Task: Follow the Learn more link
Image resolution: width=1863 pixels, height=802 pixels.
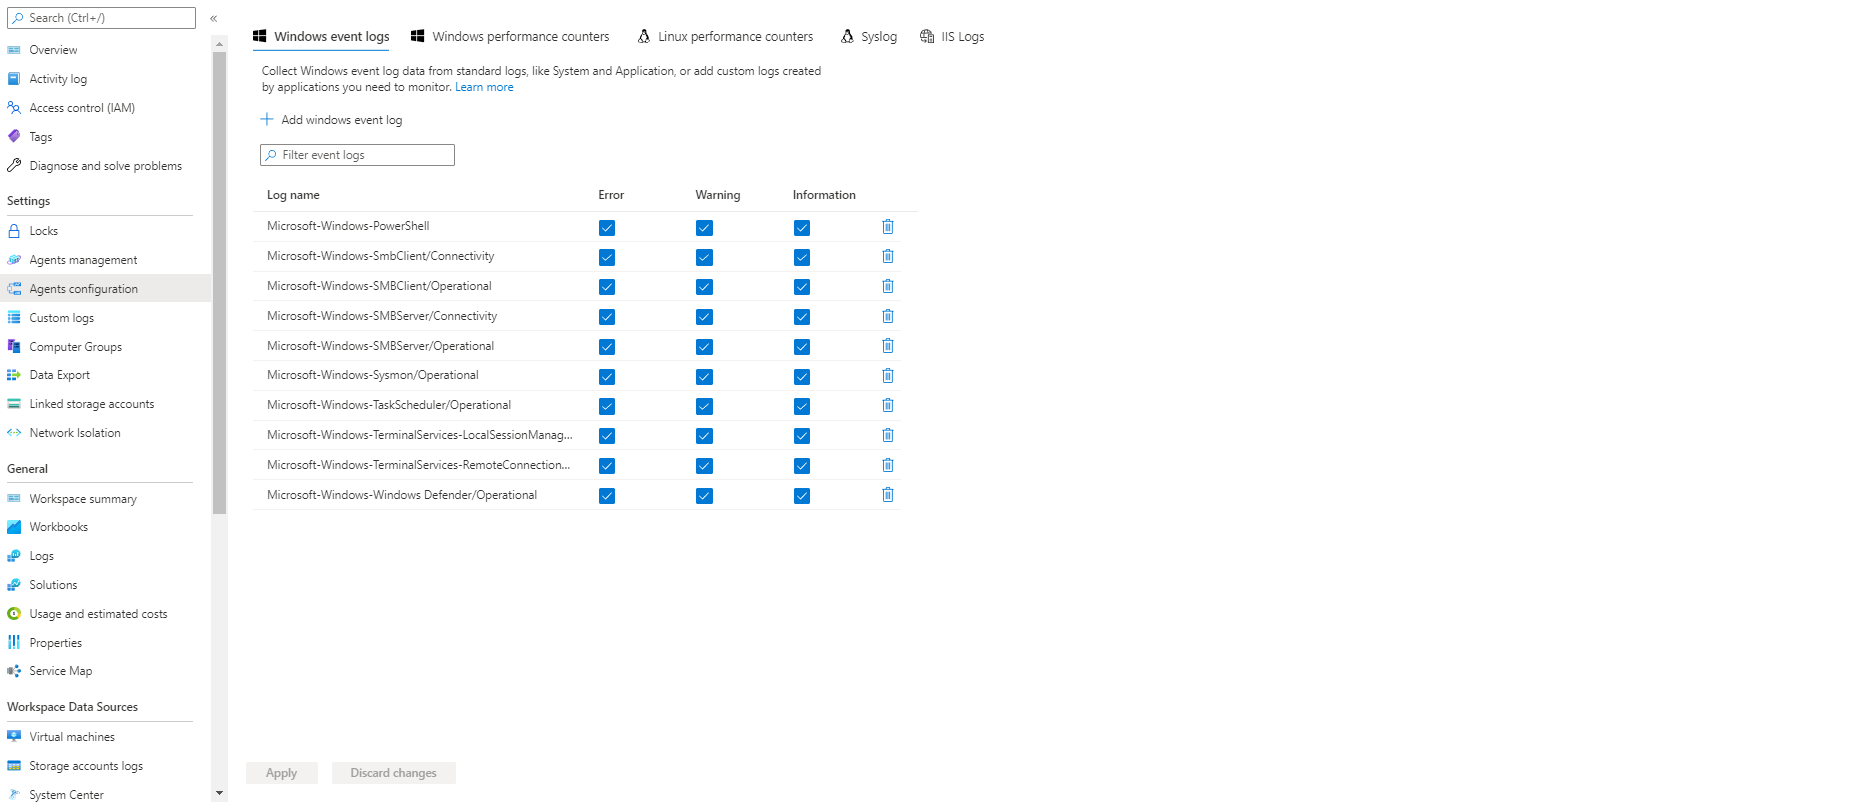Action: tap(484, 87)
